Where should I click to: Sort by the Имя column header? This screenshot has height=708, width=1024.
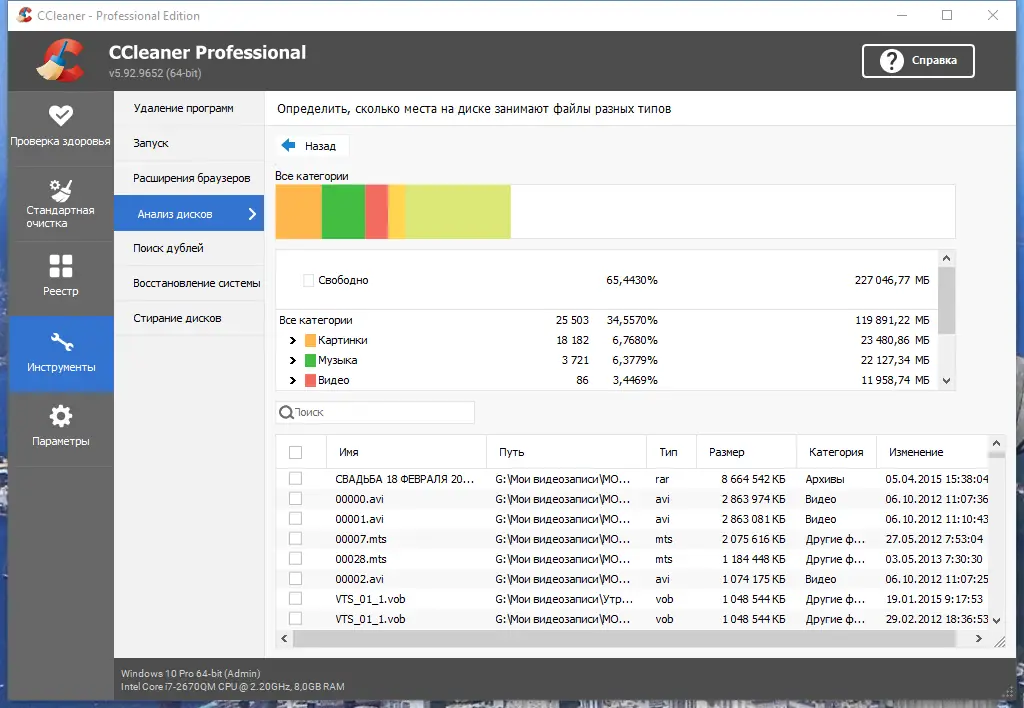406,452
